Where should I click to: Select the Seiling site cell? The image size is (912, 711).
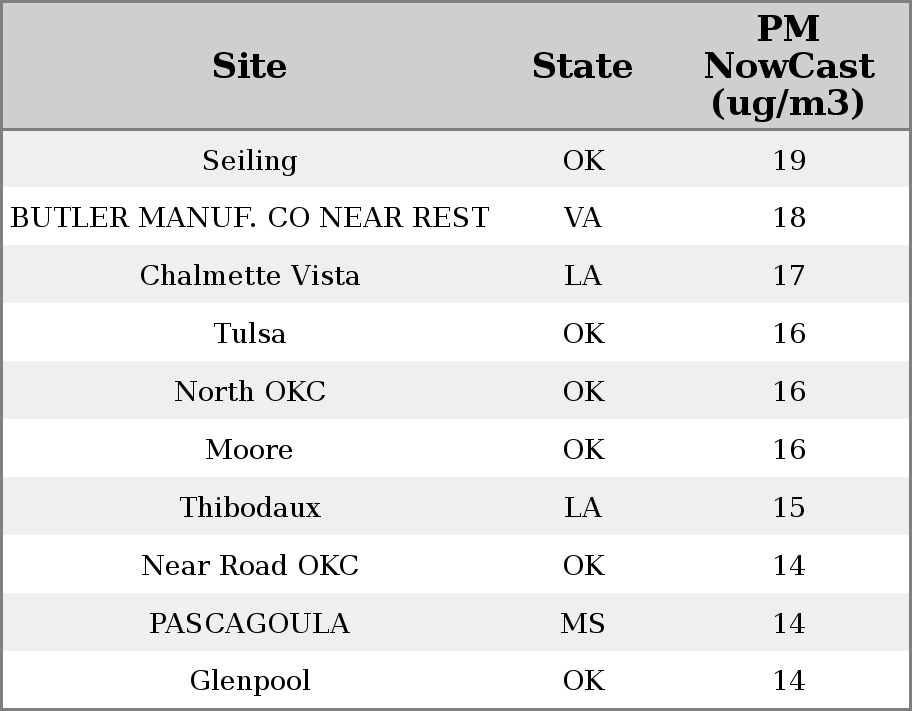point(250,161)
